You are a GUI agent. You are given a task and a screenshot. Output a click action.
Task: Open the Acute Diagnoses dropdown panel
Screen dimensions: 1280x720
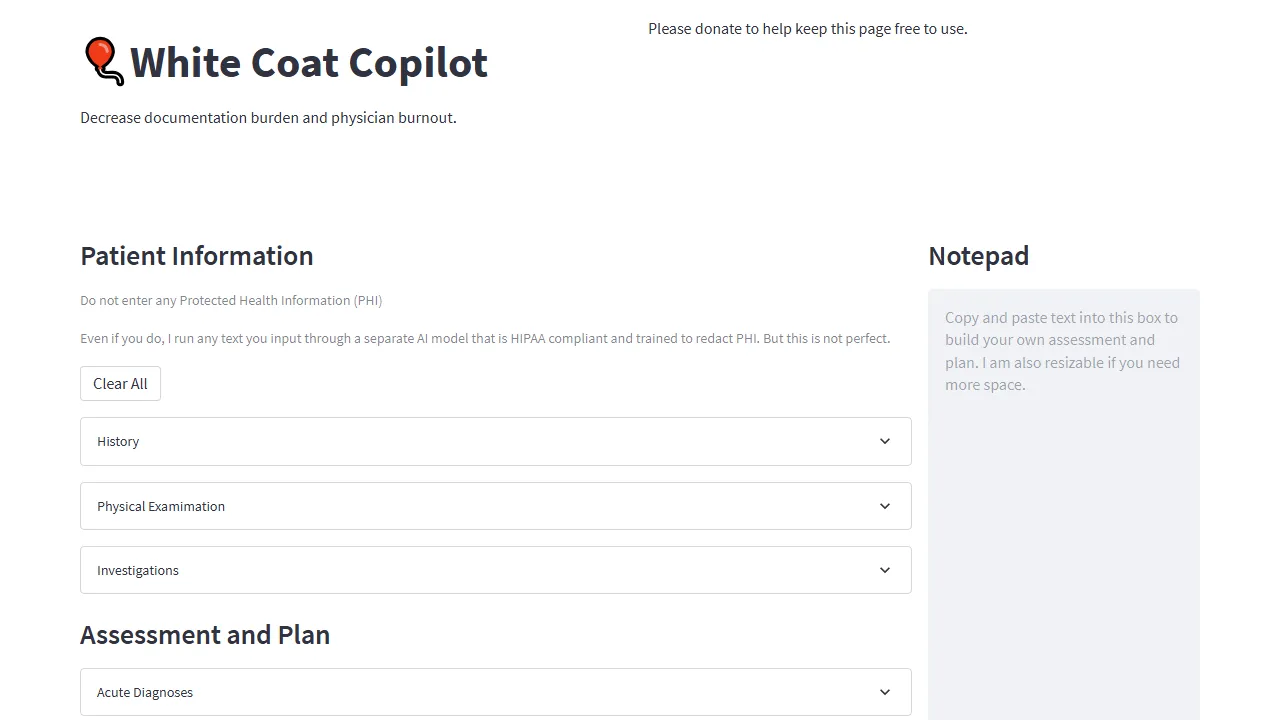[x=496, y=692]
